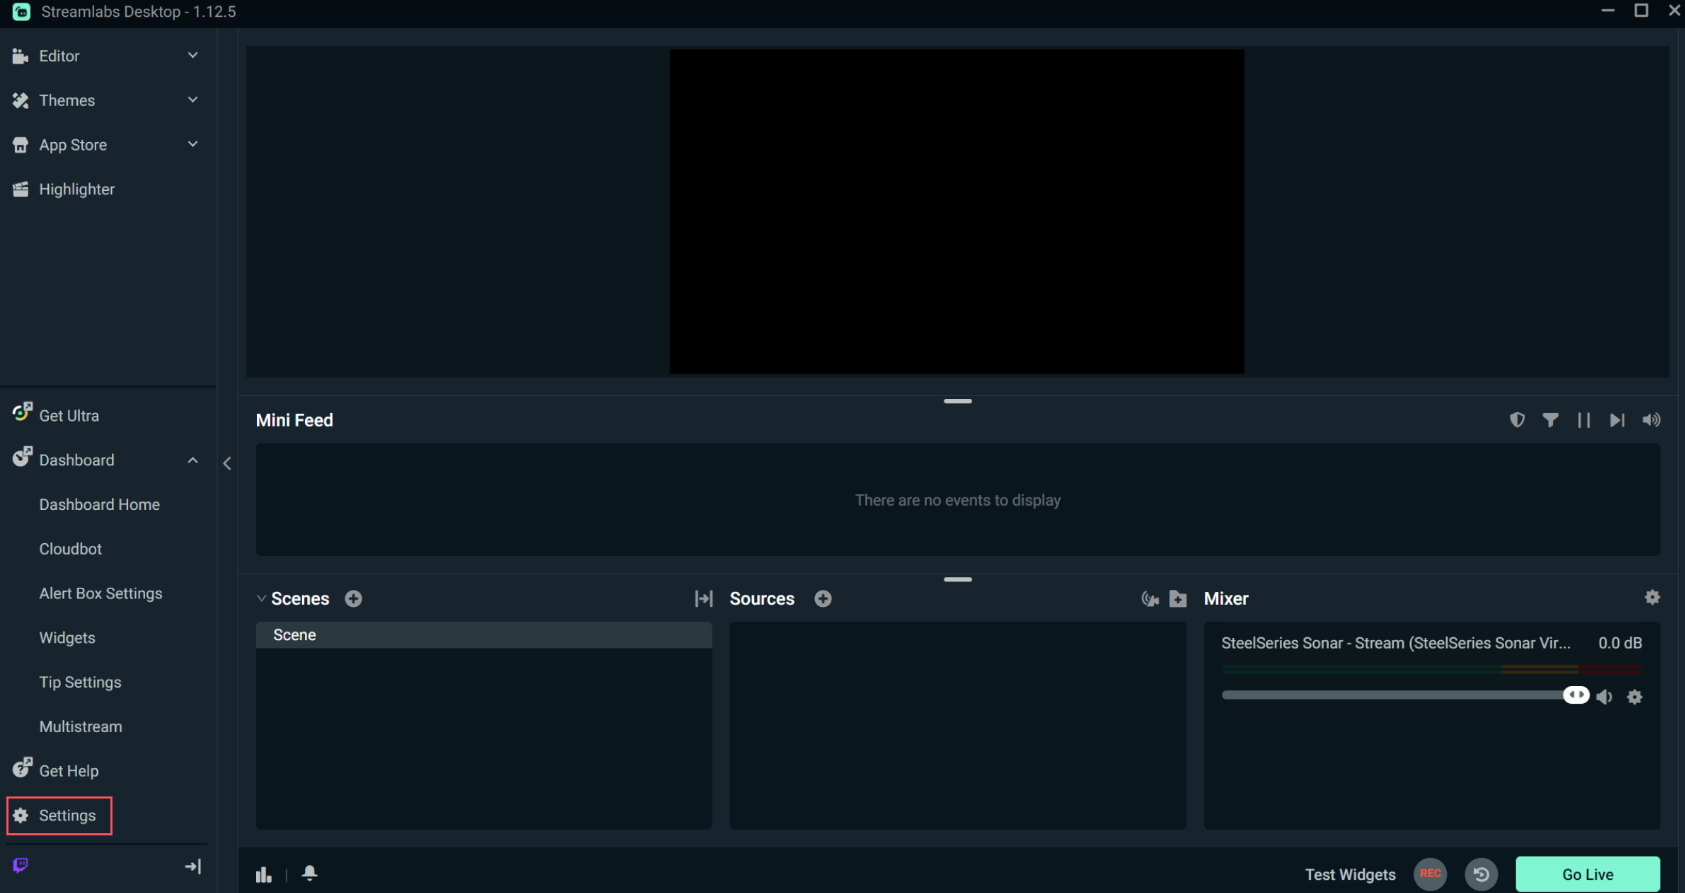Adjust SteelSeries Sonar volume slider handle
This screenshot has height=893, width=1685.
[1575, 695]
